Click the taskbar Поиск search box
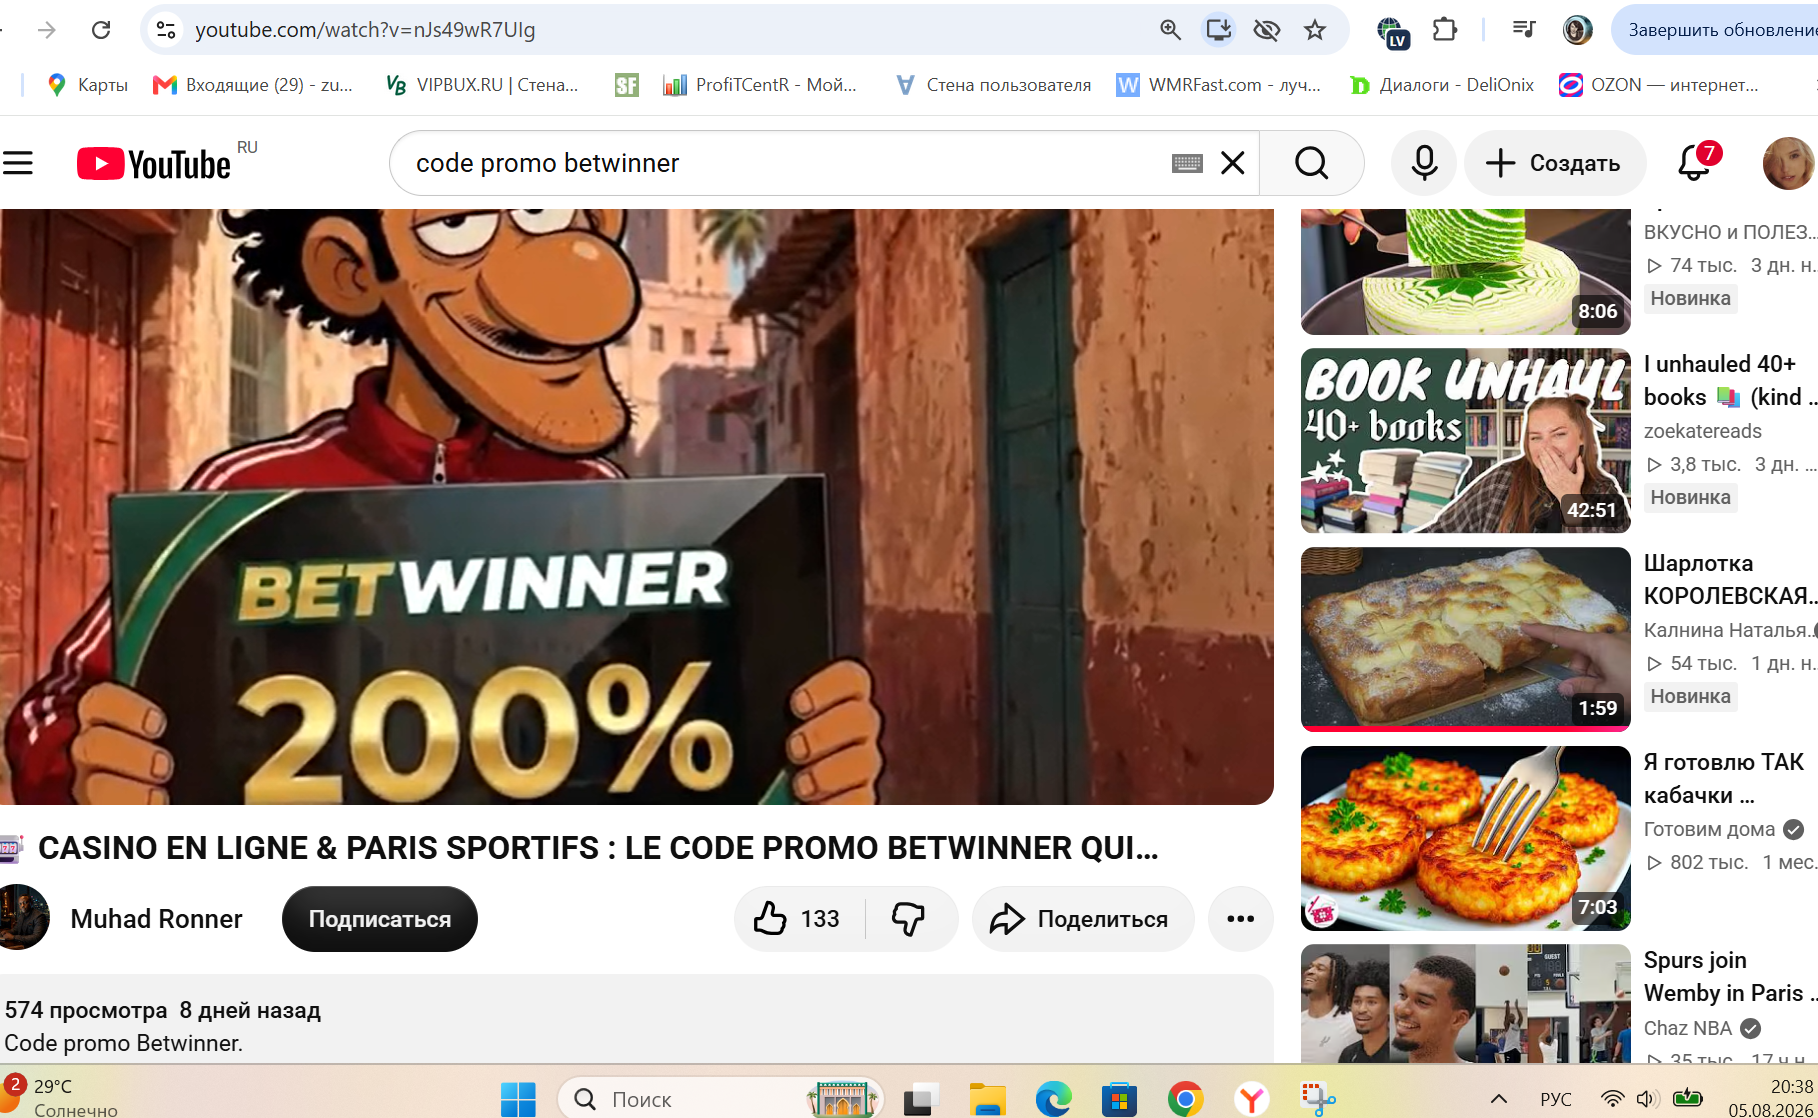1818x1118 pixels. pos(720,1099)
